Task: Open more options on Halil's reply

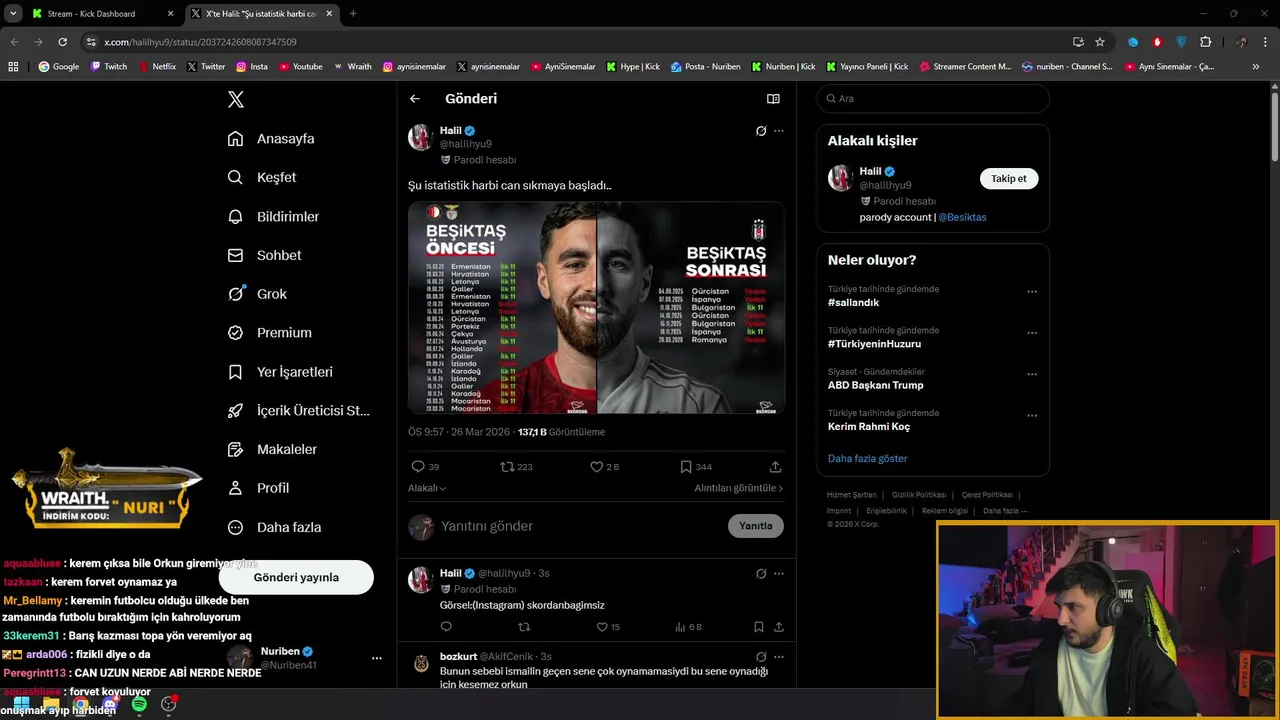Action: pos(779,574)
